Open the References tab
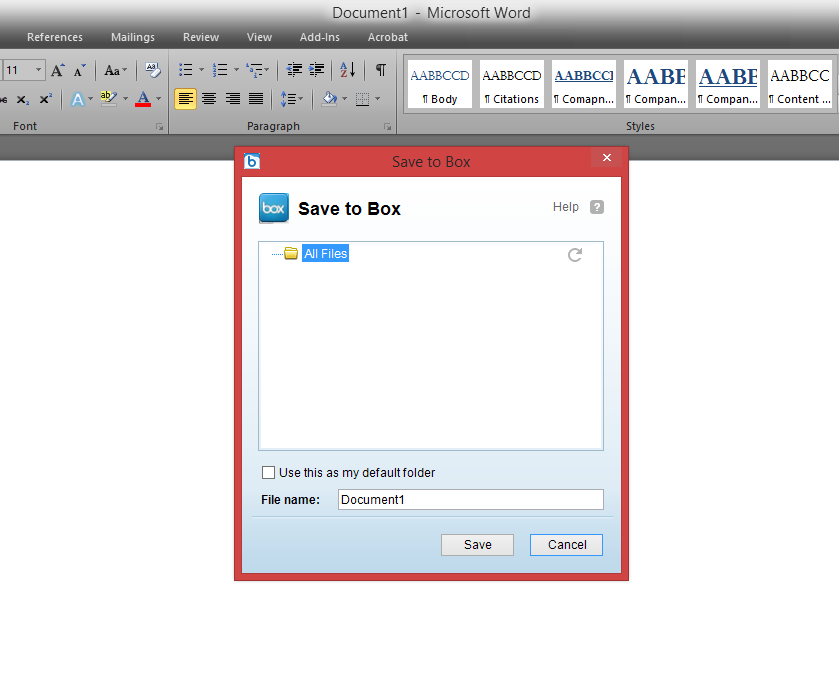The height and width of the screenshot is (676, 839). 55,37
